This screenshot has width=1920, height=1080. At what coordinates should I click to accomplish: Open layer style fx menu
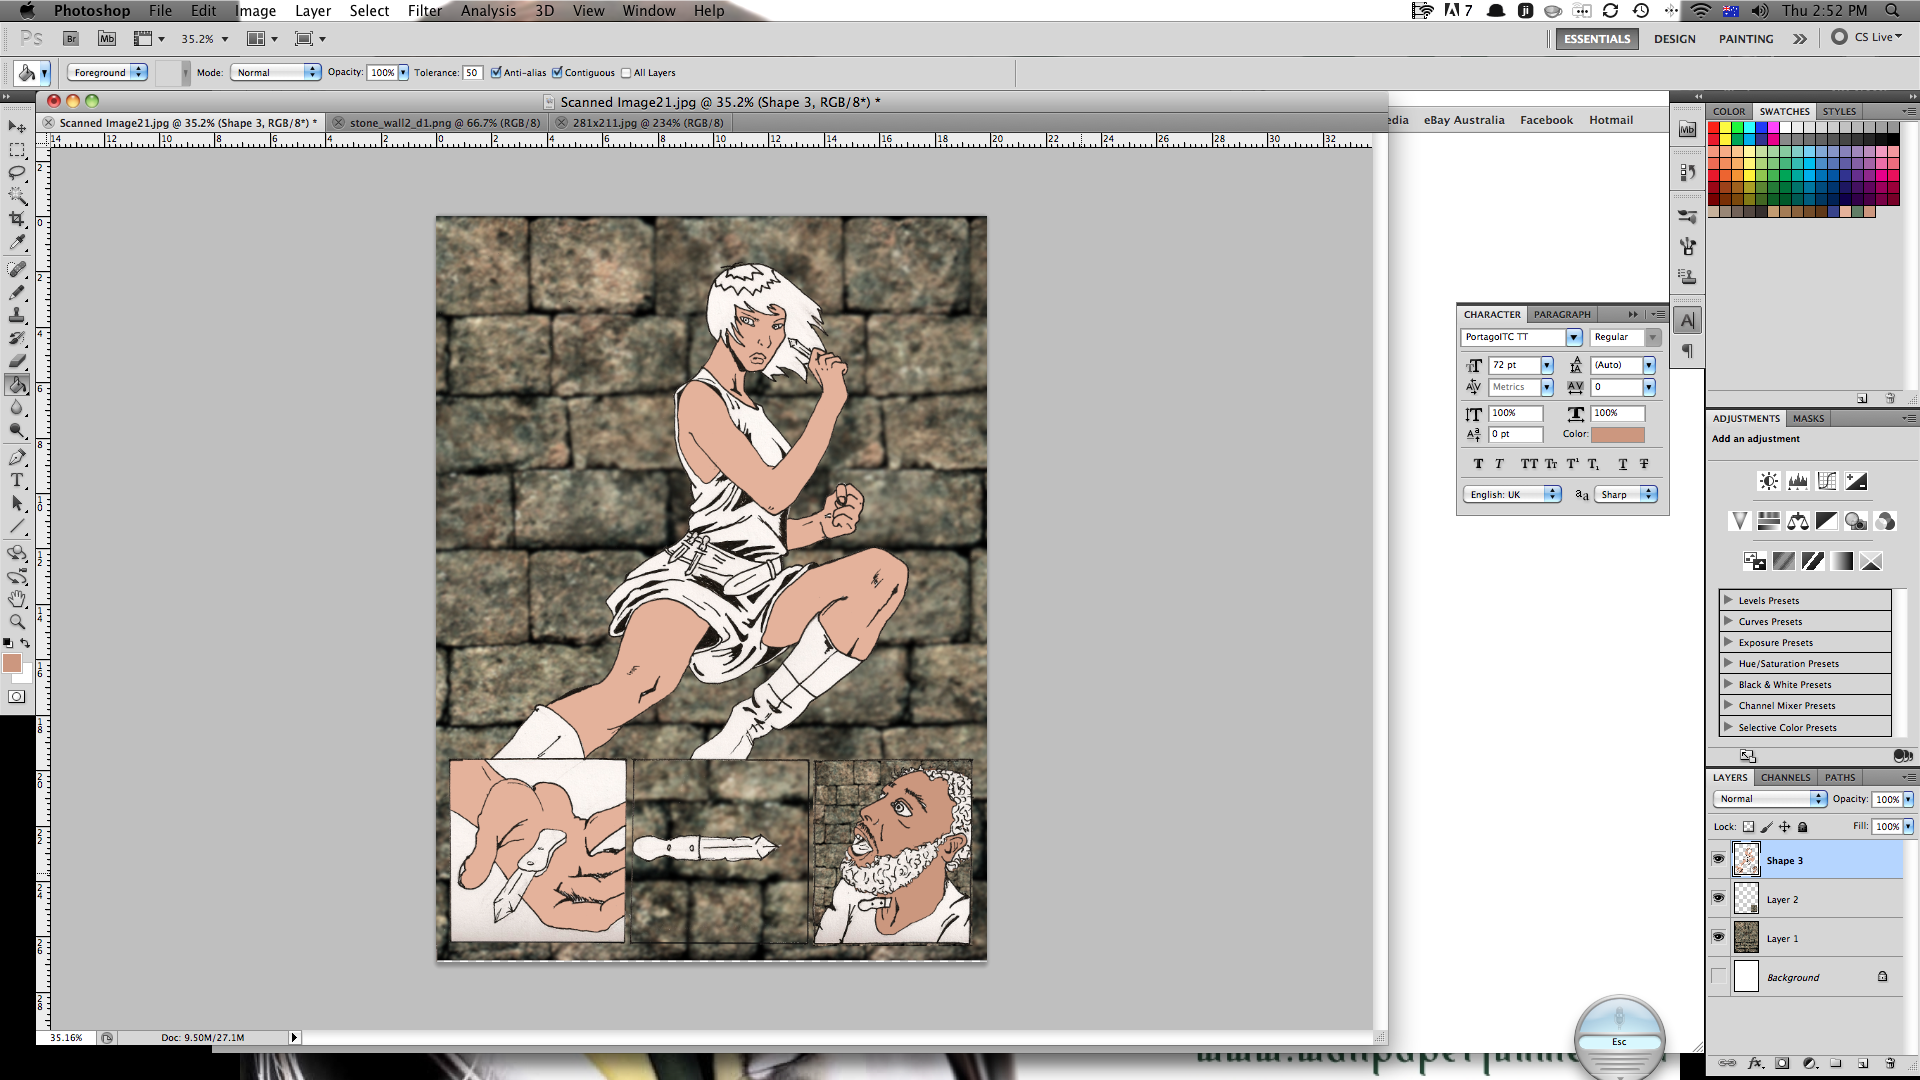click(1755, 1063)
